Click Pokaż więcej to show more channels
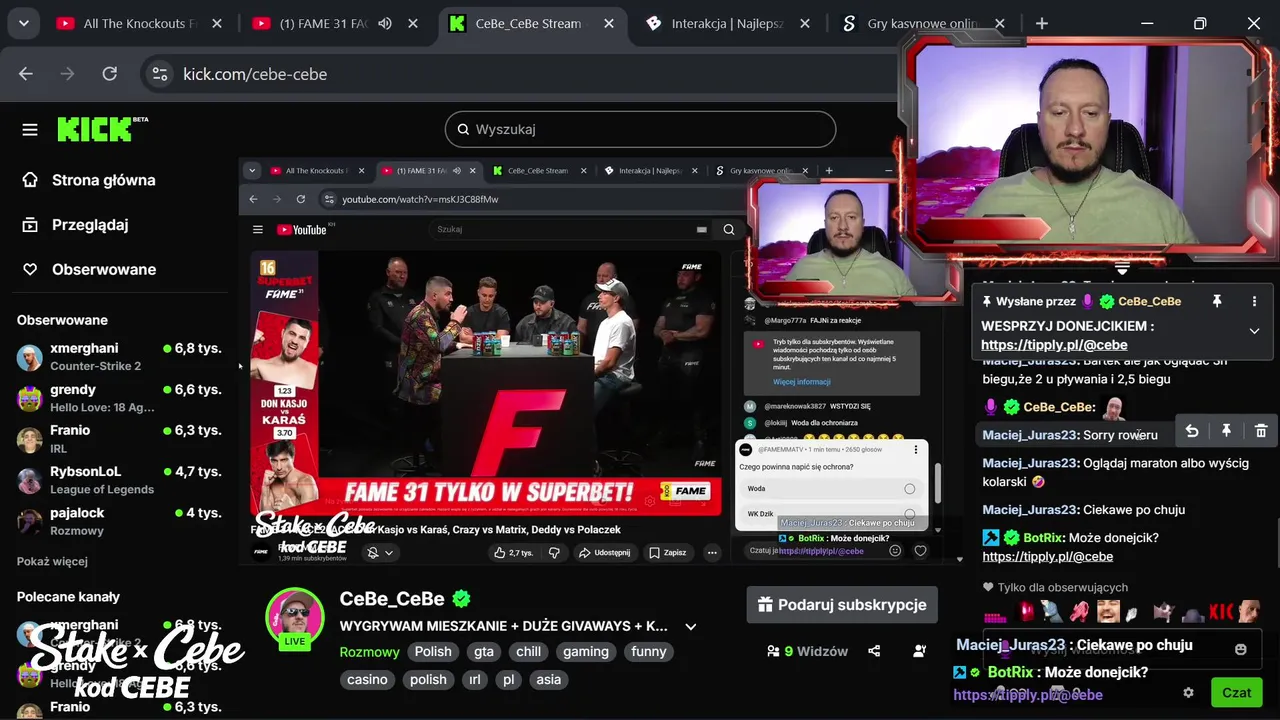 52,561
